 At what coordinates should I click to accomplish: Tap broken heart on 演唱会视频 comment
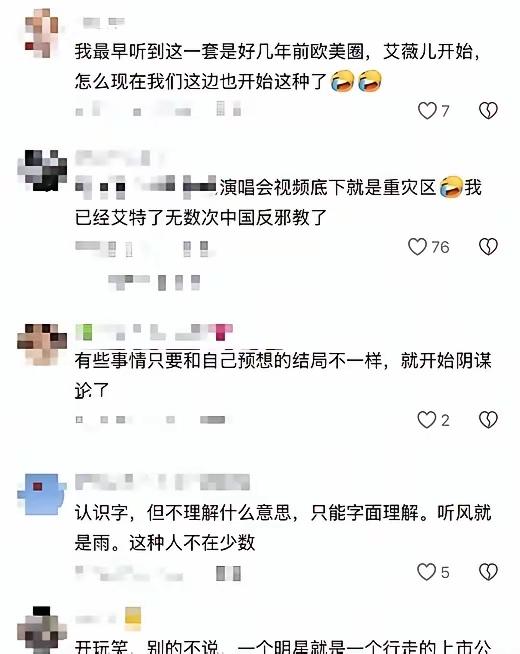[x=488, y=247]
